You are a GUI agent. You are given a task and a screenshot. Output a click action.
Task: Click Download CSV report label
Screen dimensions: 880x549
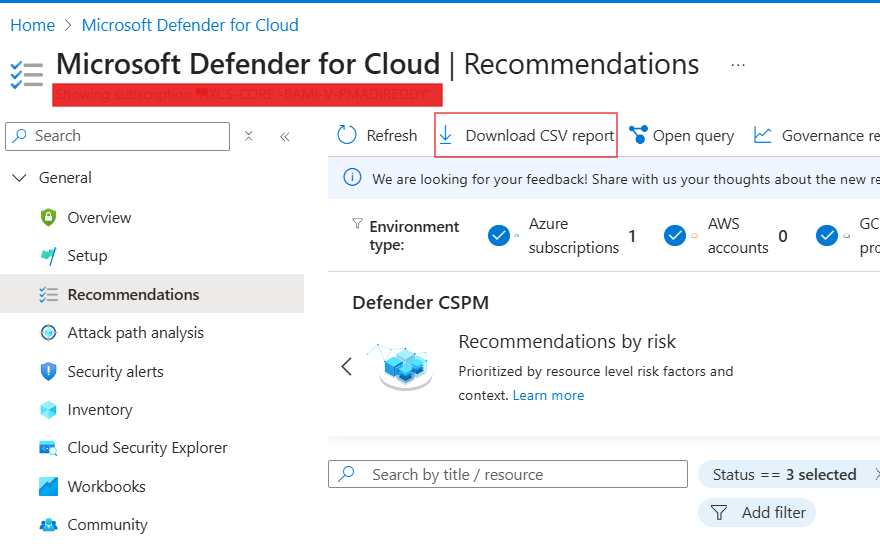[540, 135]
